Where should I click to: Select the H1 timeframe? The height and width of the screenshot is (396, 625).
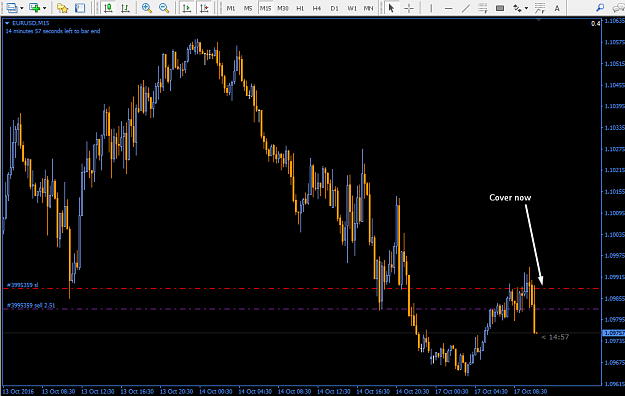pos(300,8)
